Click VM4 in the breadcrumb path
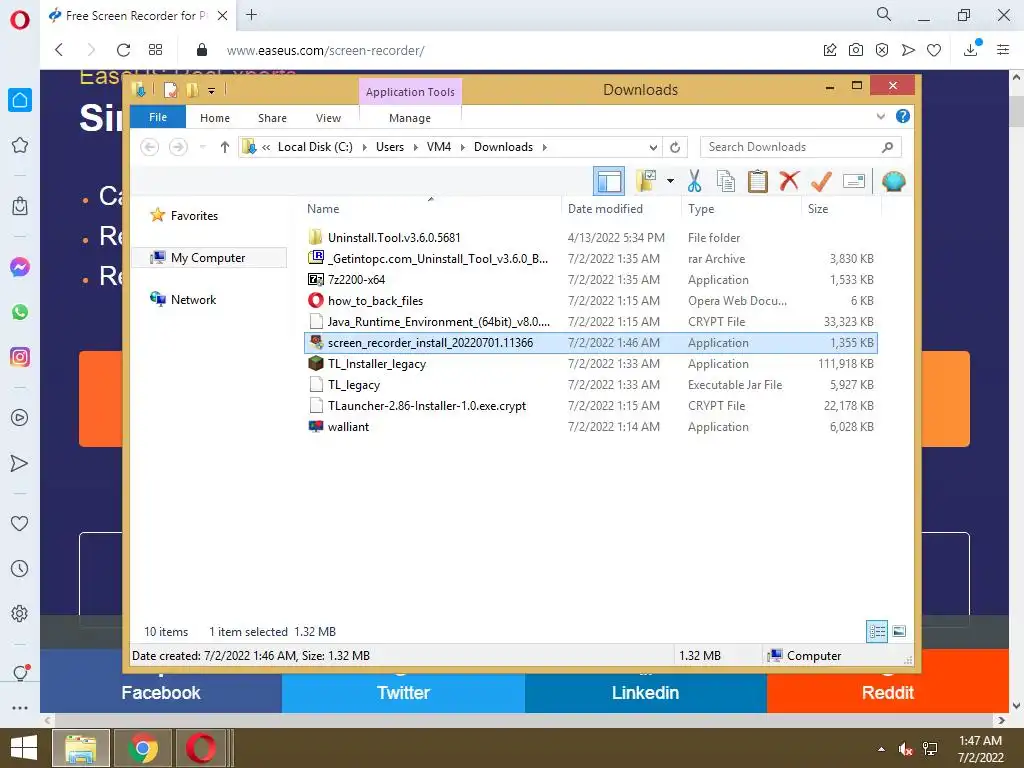 [x=439, y=147]
